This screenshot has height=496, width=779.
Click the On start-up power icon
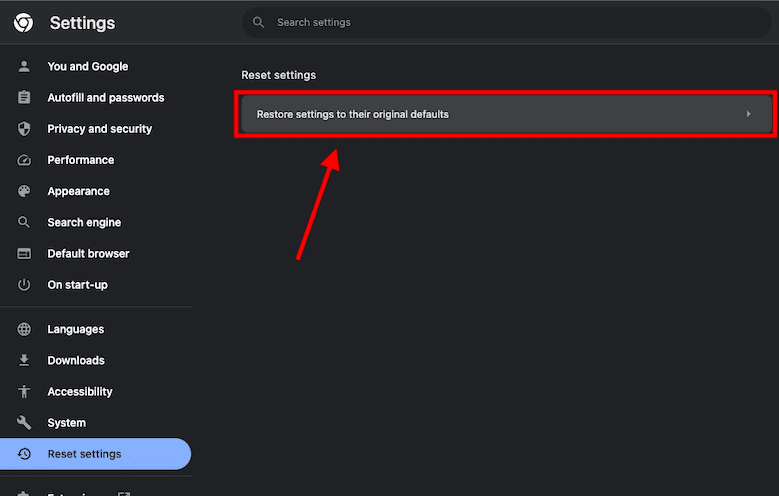coord(25,285)
